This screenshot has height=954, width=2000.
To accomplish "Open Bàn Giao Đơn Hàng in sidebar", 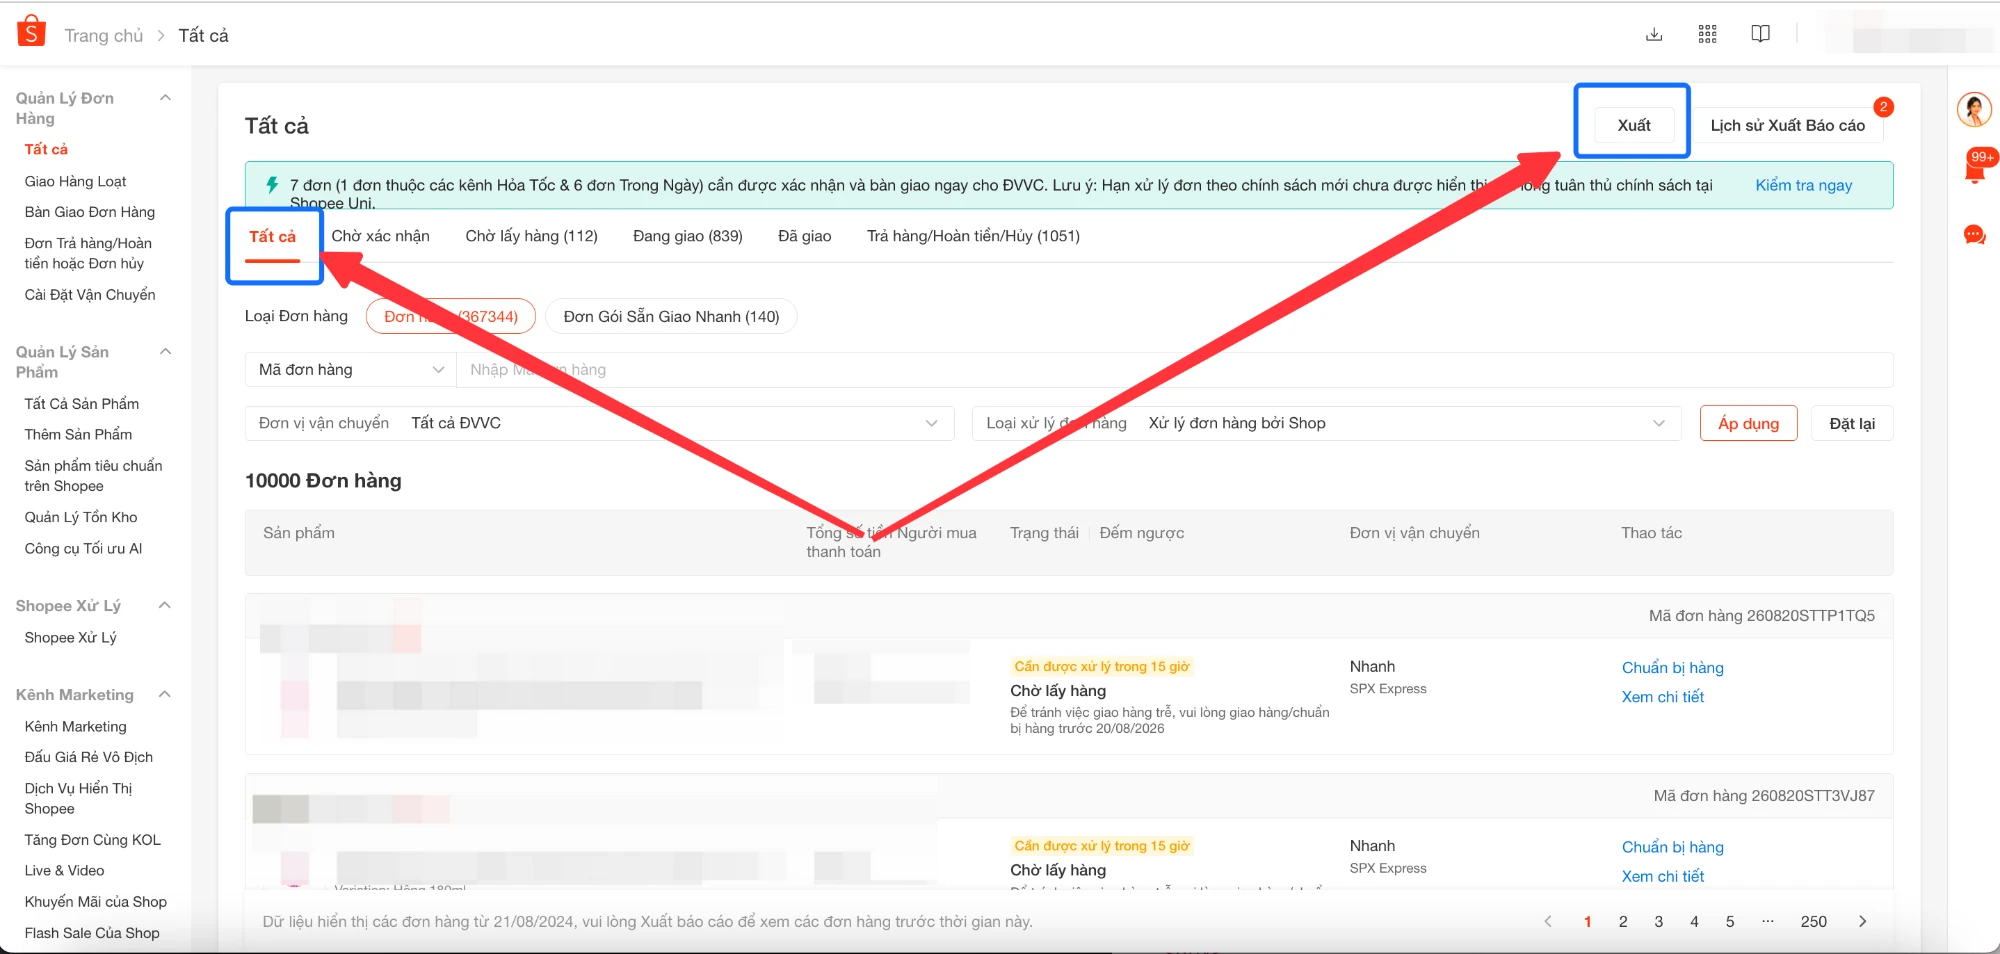I will 90,212.
